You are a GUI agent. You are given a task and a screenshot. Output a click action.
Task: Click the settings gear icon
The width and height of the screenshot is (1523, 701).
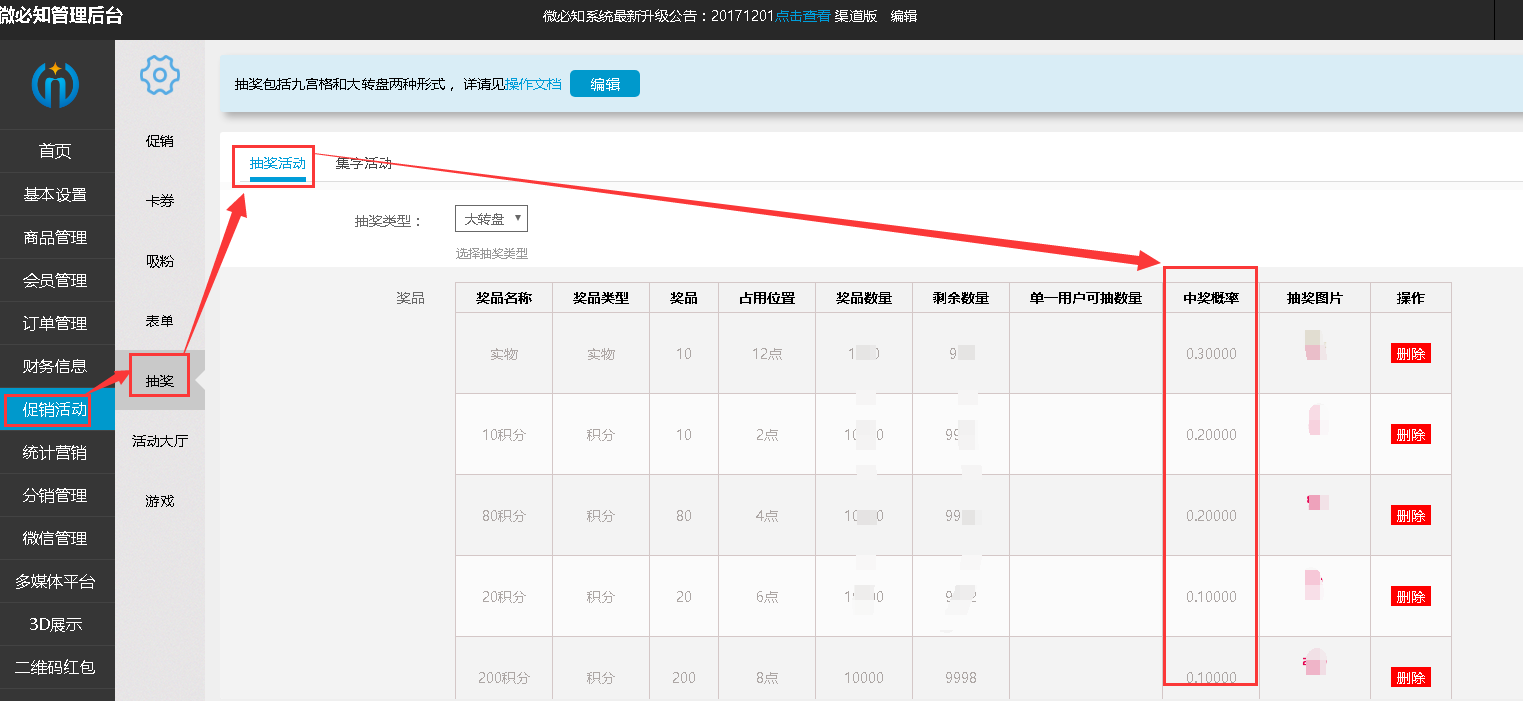(x=160, y=75)
